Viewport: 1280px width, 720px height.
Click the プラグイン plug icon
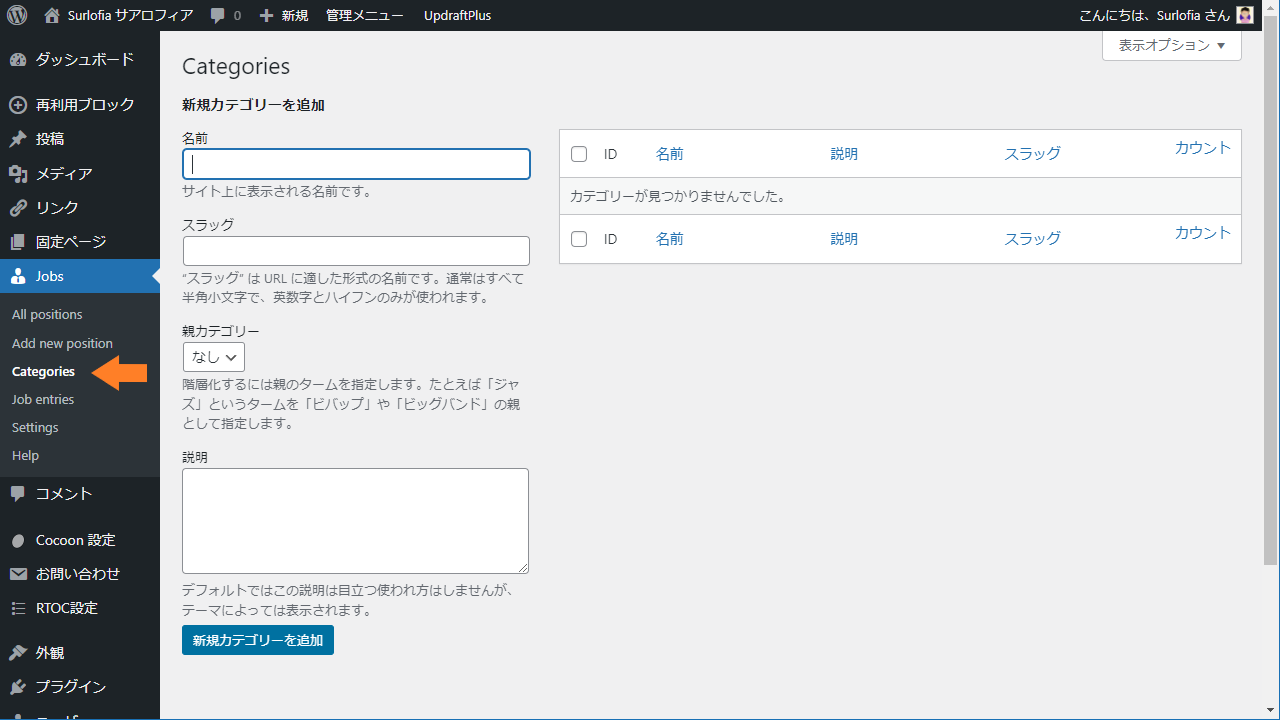(x=18, y=687)
